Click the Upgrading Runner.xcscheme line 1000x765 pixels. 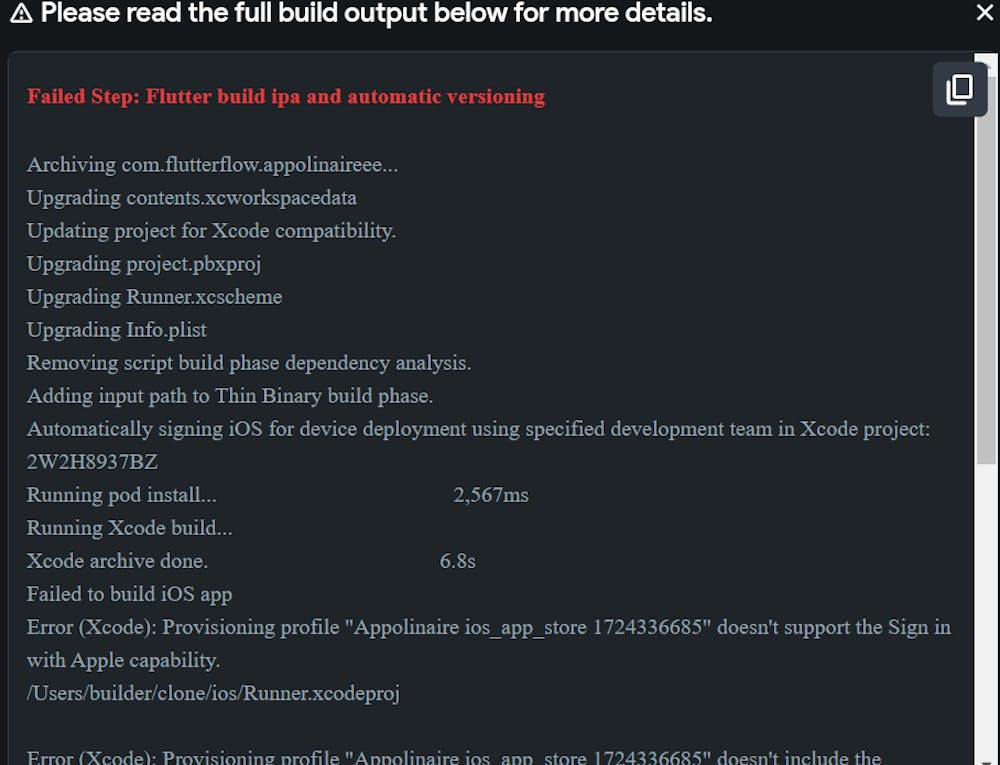(x=154, y=297)
